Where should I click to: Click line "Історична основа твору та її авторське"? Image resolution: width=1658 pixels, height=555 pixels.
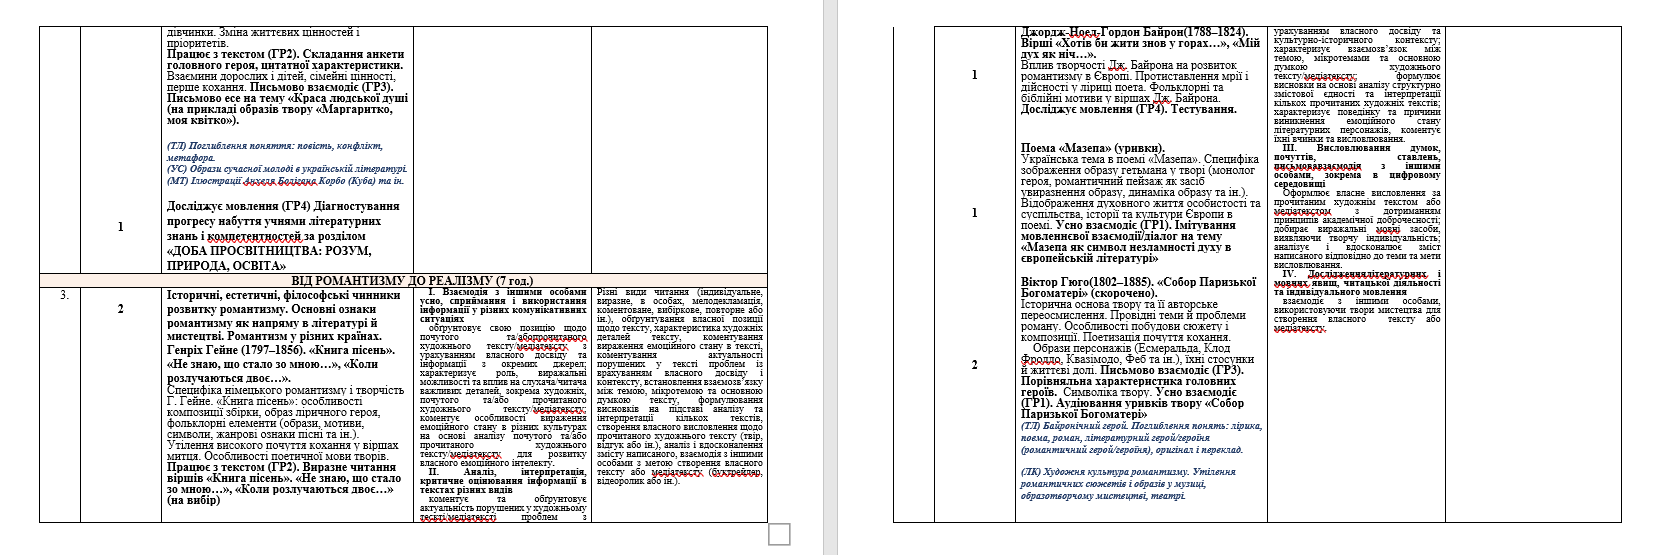click(x=1119, y=304)
